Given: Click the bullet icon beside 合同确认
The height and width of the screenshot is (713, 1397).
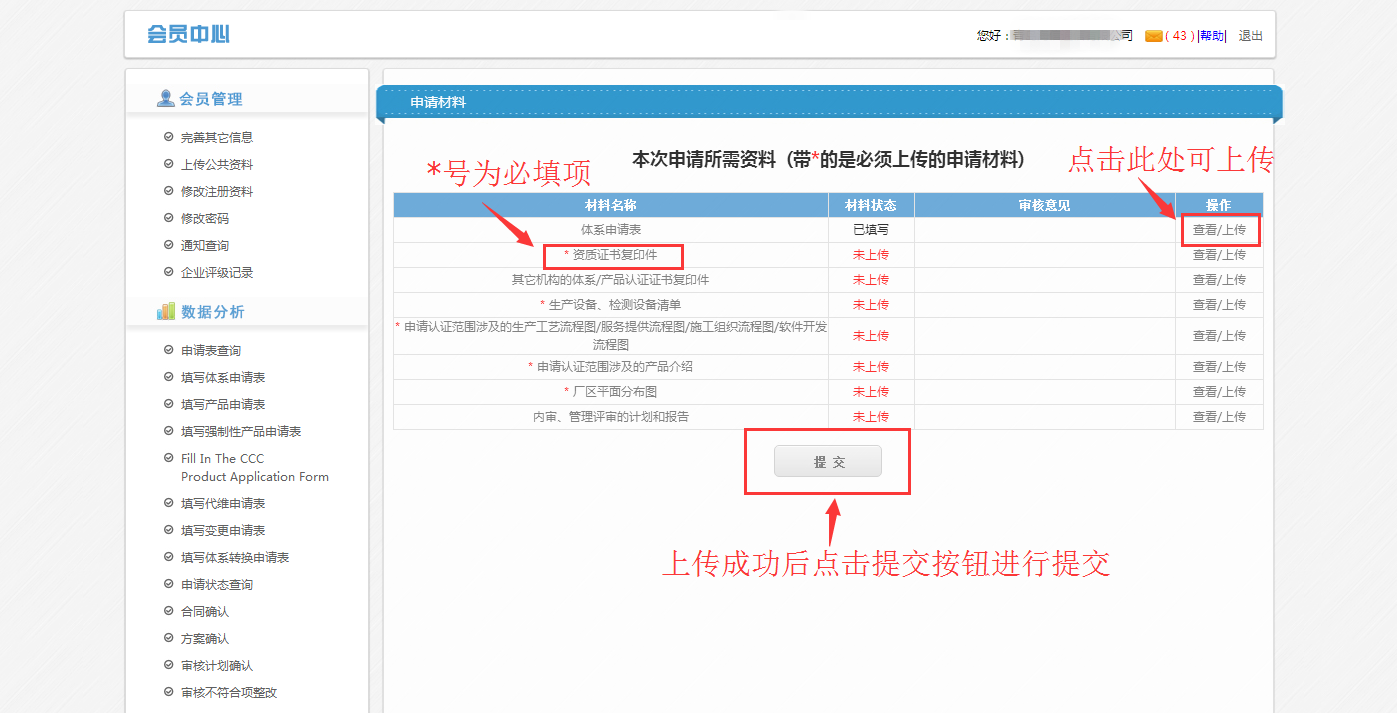Looking at the screenshot, I should coord(168,611).
